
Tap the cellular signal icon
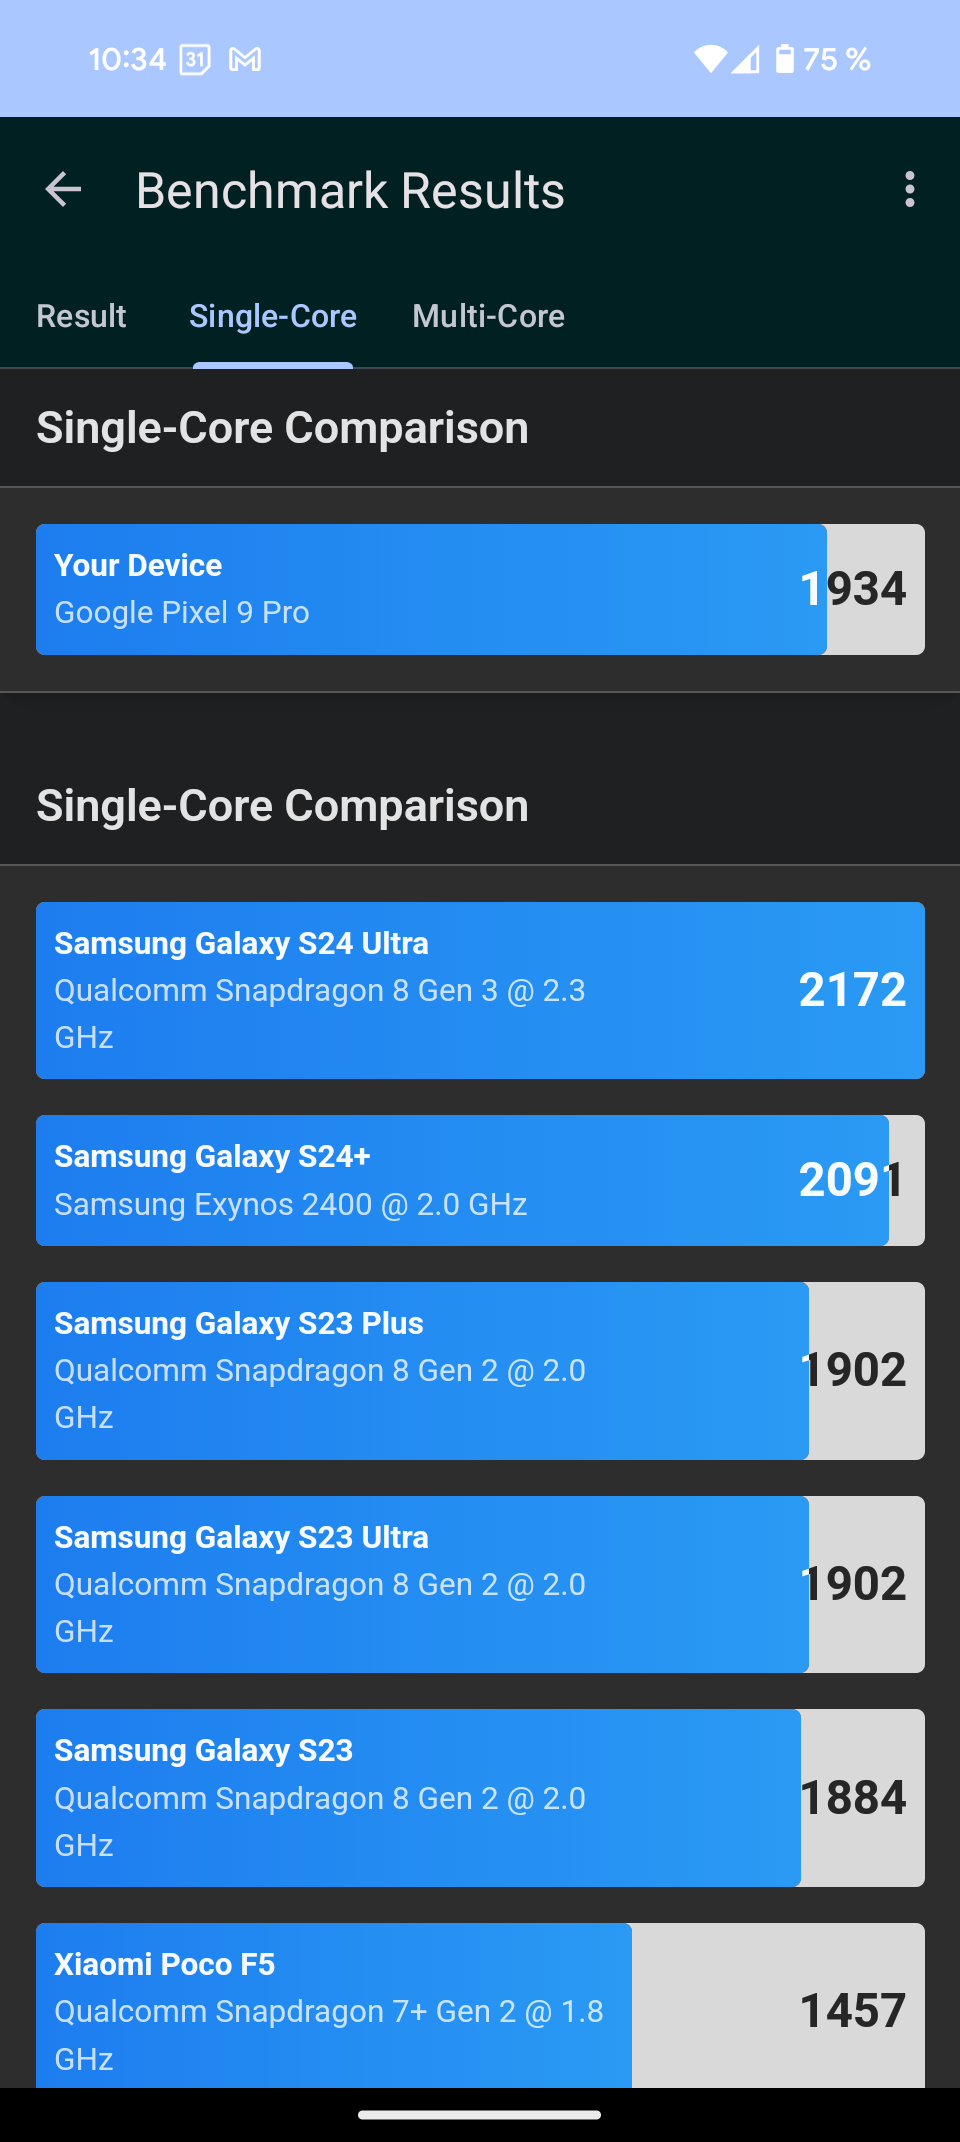tap(746, 60)
